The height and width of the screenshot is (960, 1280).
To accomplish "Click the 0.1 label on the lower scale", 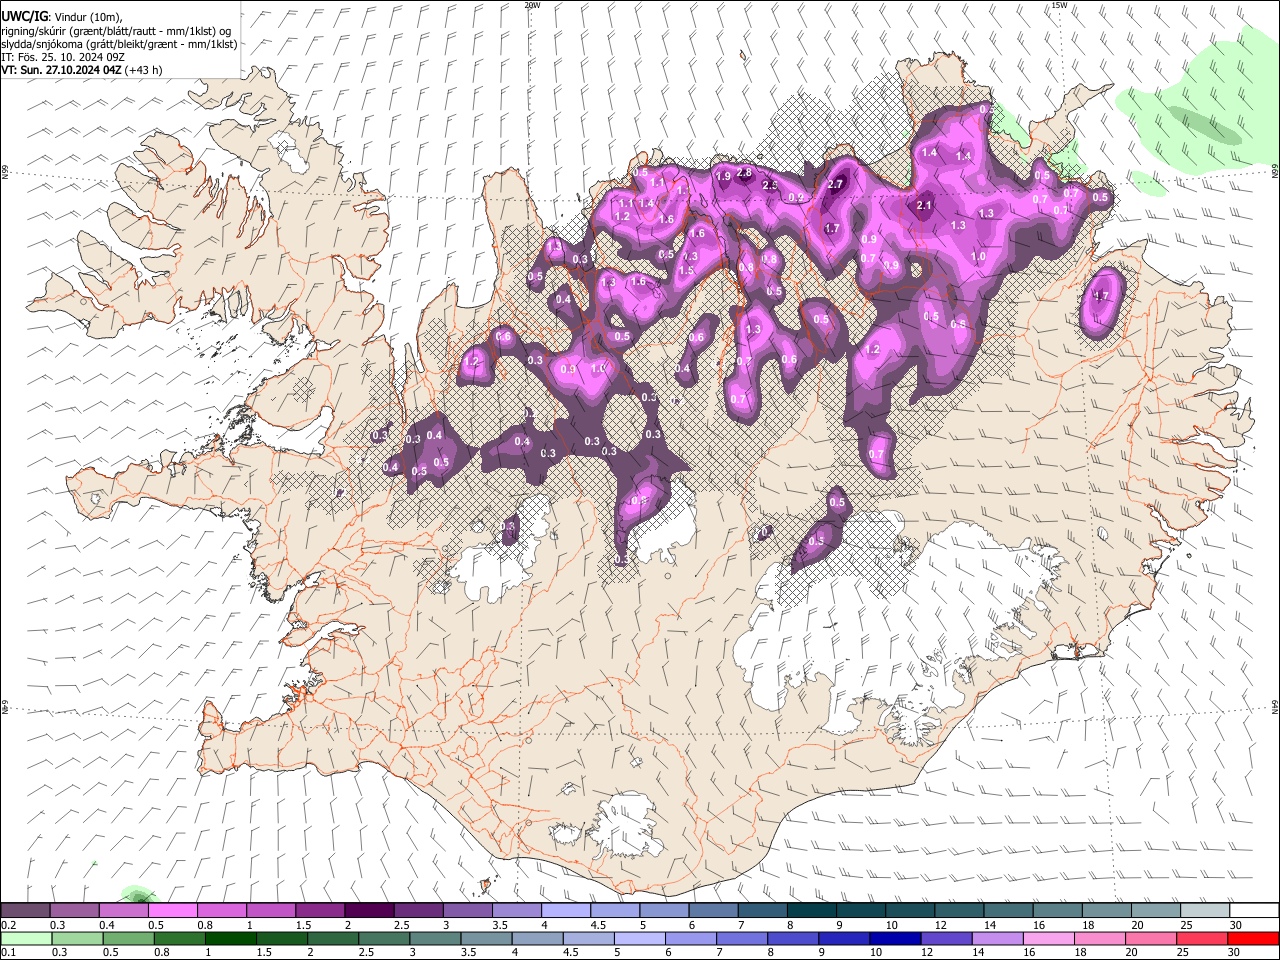I will (9, 952).
